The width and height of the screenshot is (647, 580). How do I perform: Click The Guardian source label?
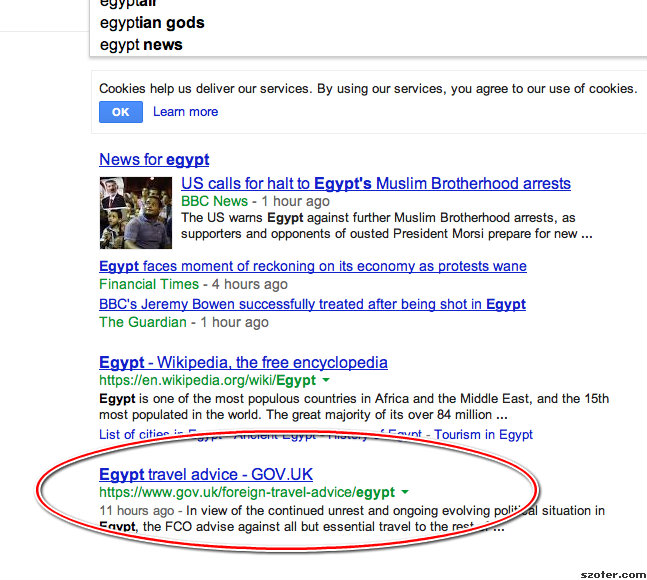tap(143, 322)
